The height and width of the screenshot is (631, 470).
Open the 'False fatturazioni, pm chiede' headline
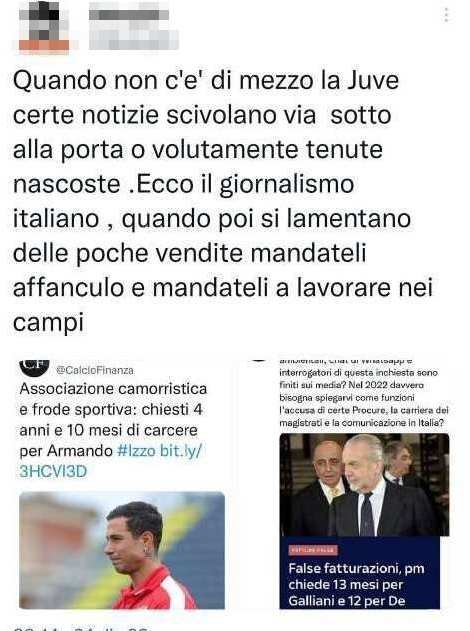(356, 584)
